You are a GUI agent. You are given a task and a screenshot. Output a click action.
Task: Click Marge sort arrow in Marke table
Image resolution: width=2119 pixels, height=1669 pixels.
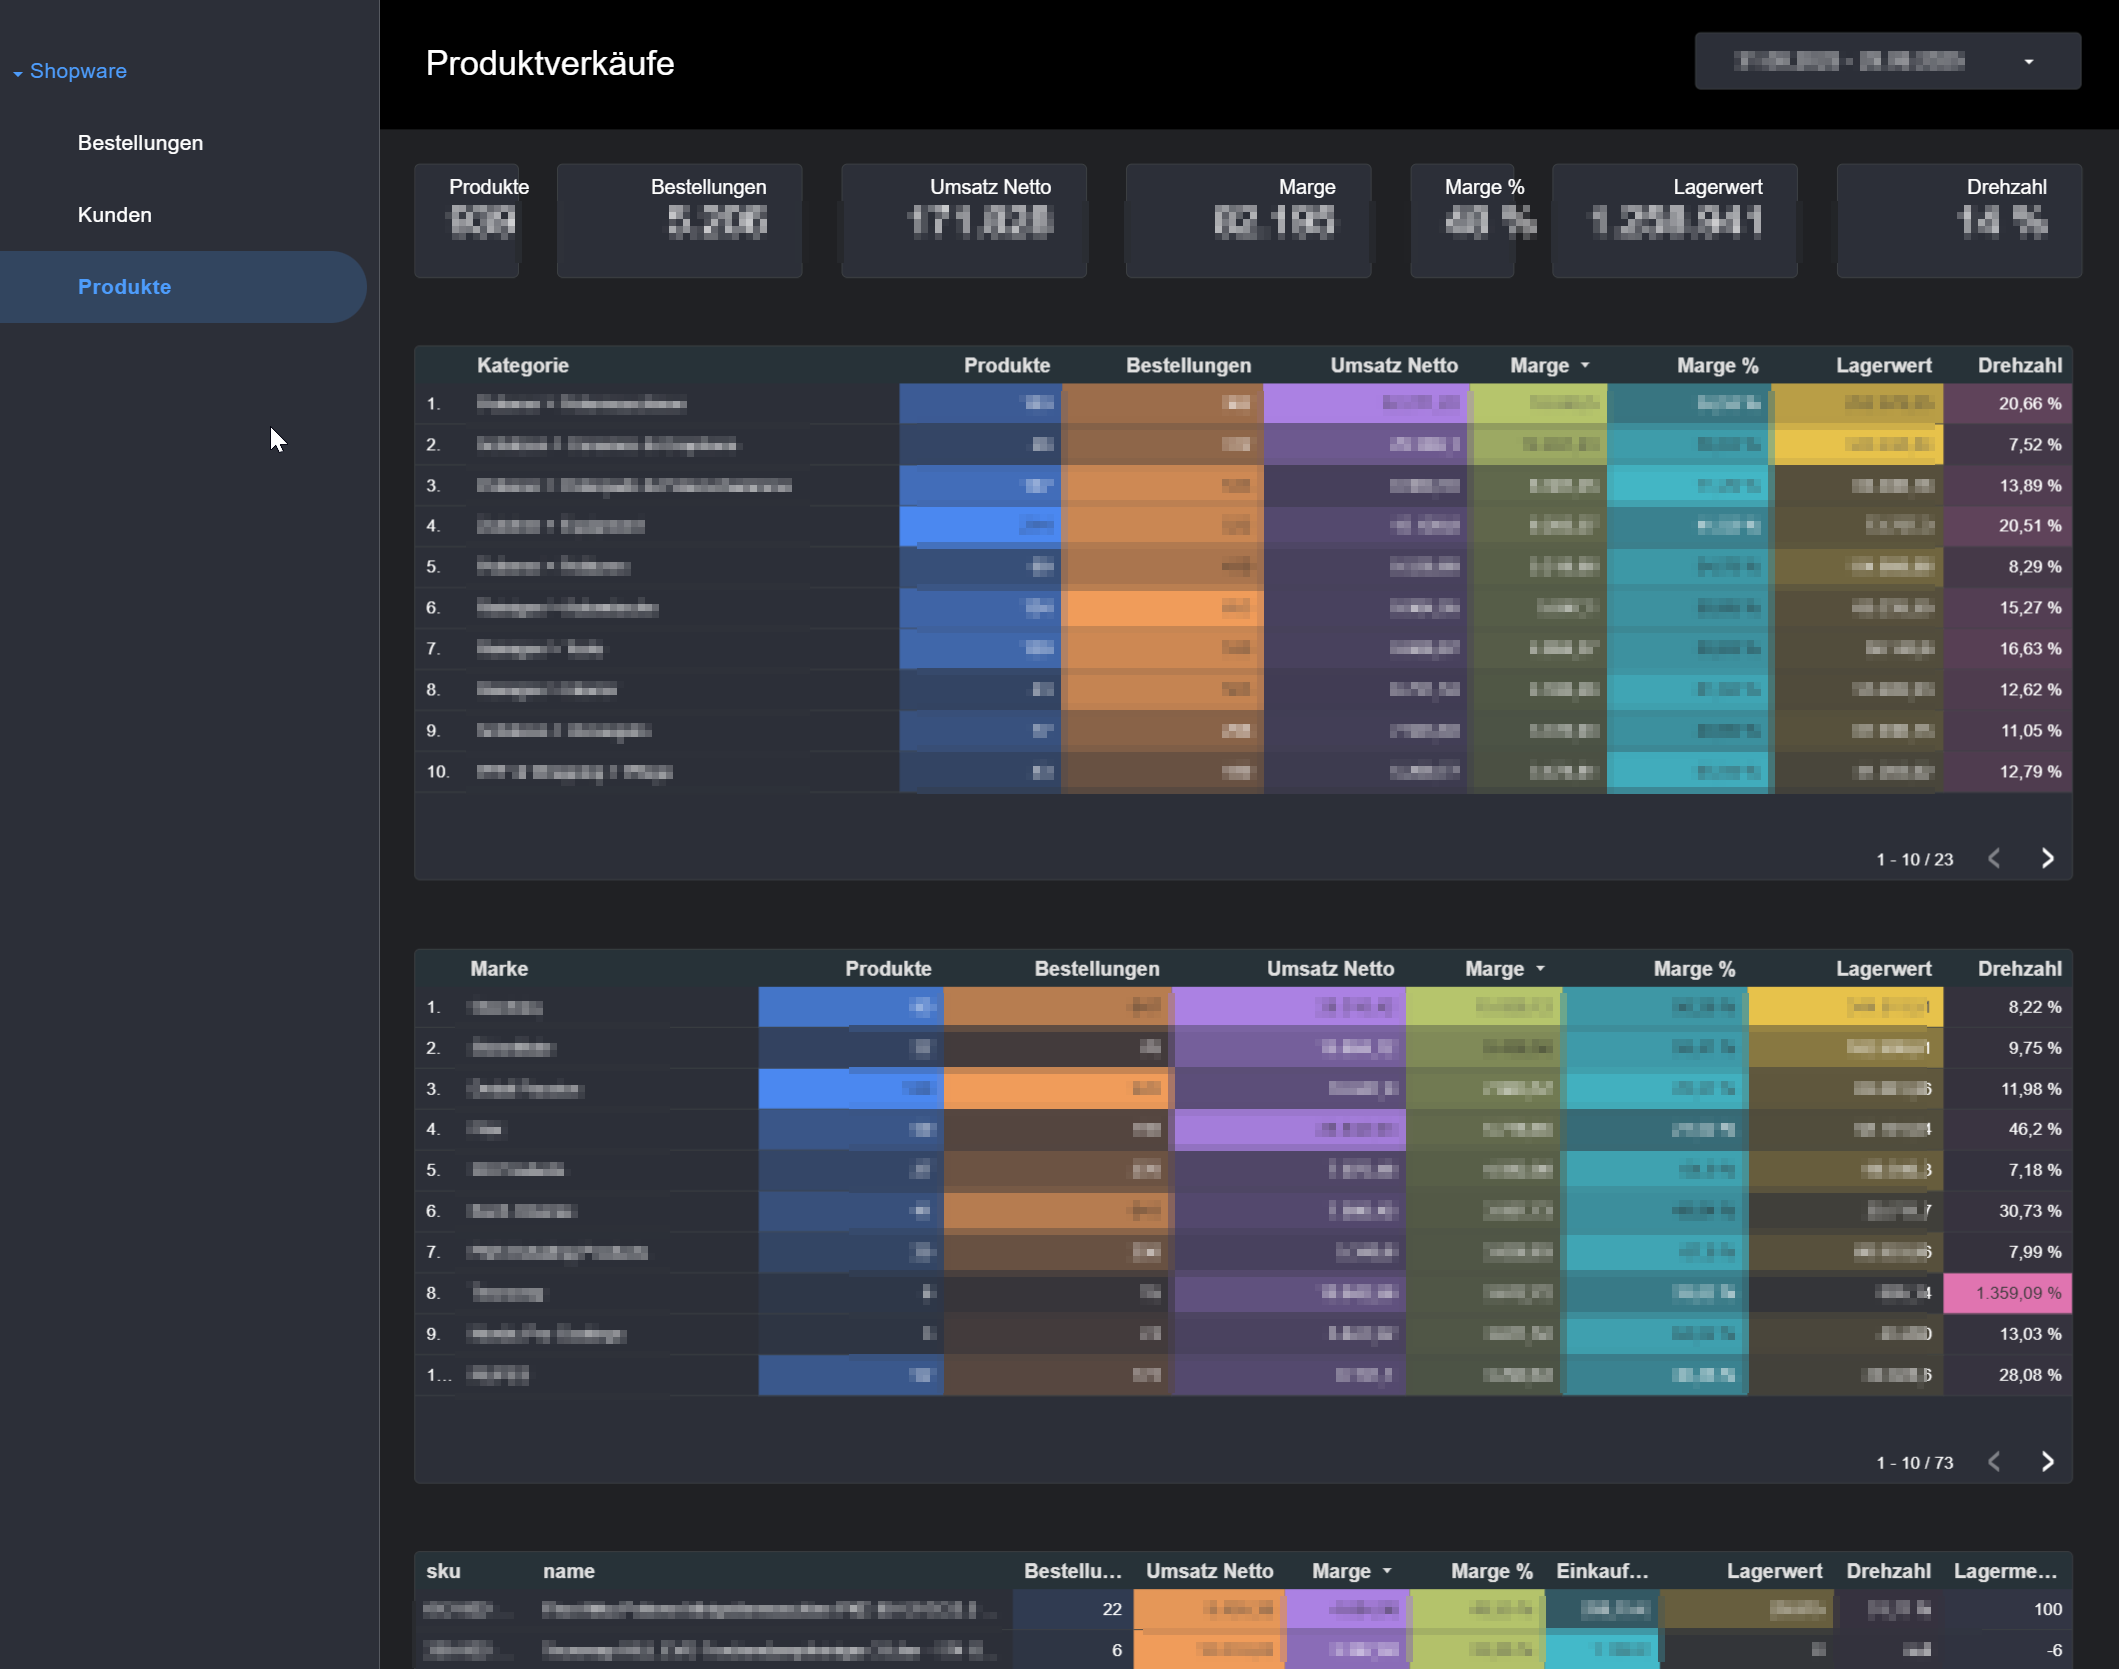tap(1540, 969)
